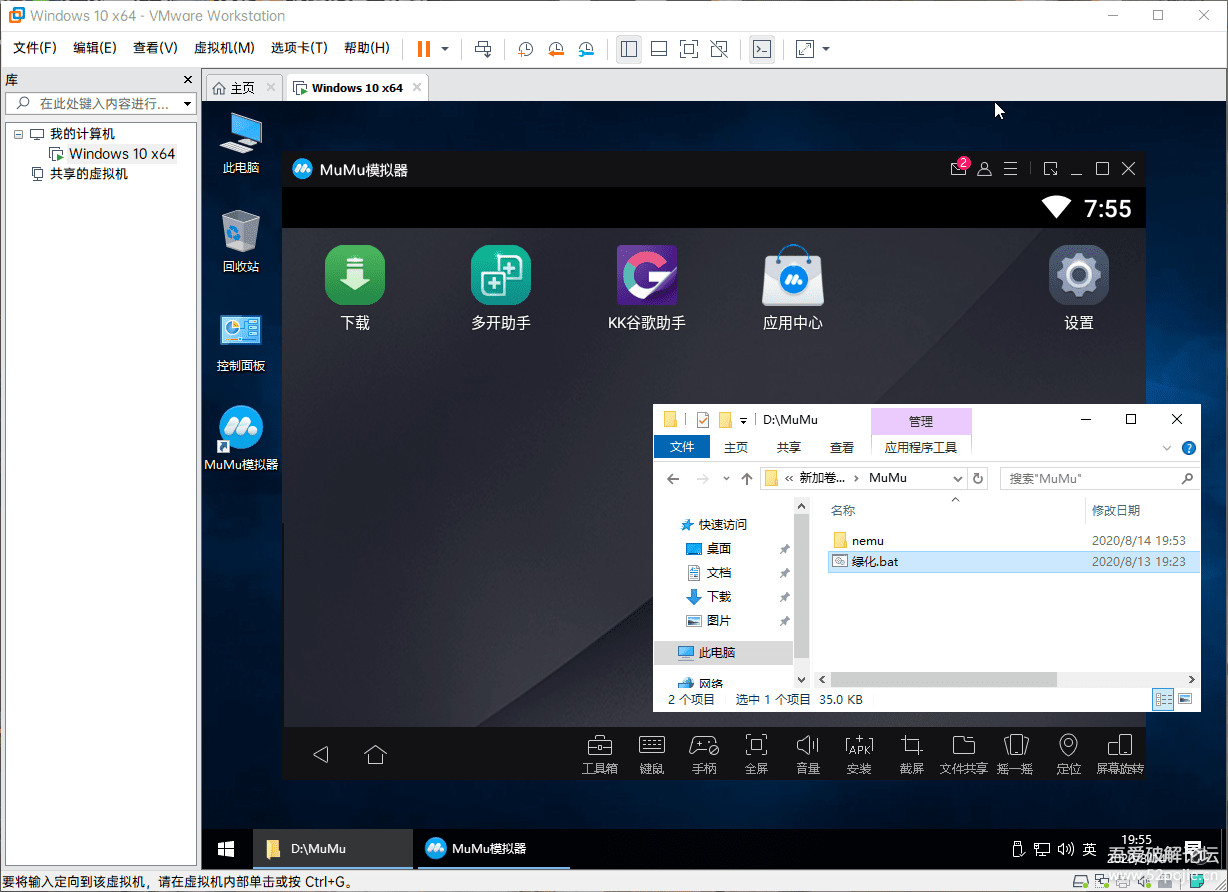This screenshot has width=1228, height=892.
Task: Open Explorer 应用程序工具 tab
Action: tap(921, 447)
